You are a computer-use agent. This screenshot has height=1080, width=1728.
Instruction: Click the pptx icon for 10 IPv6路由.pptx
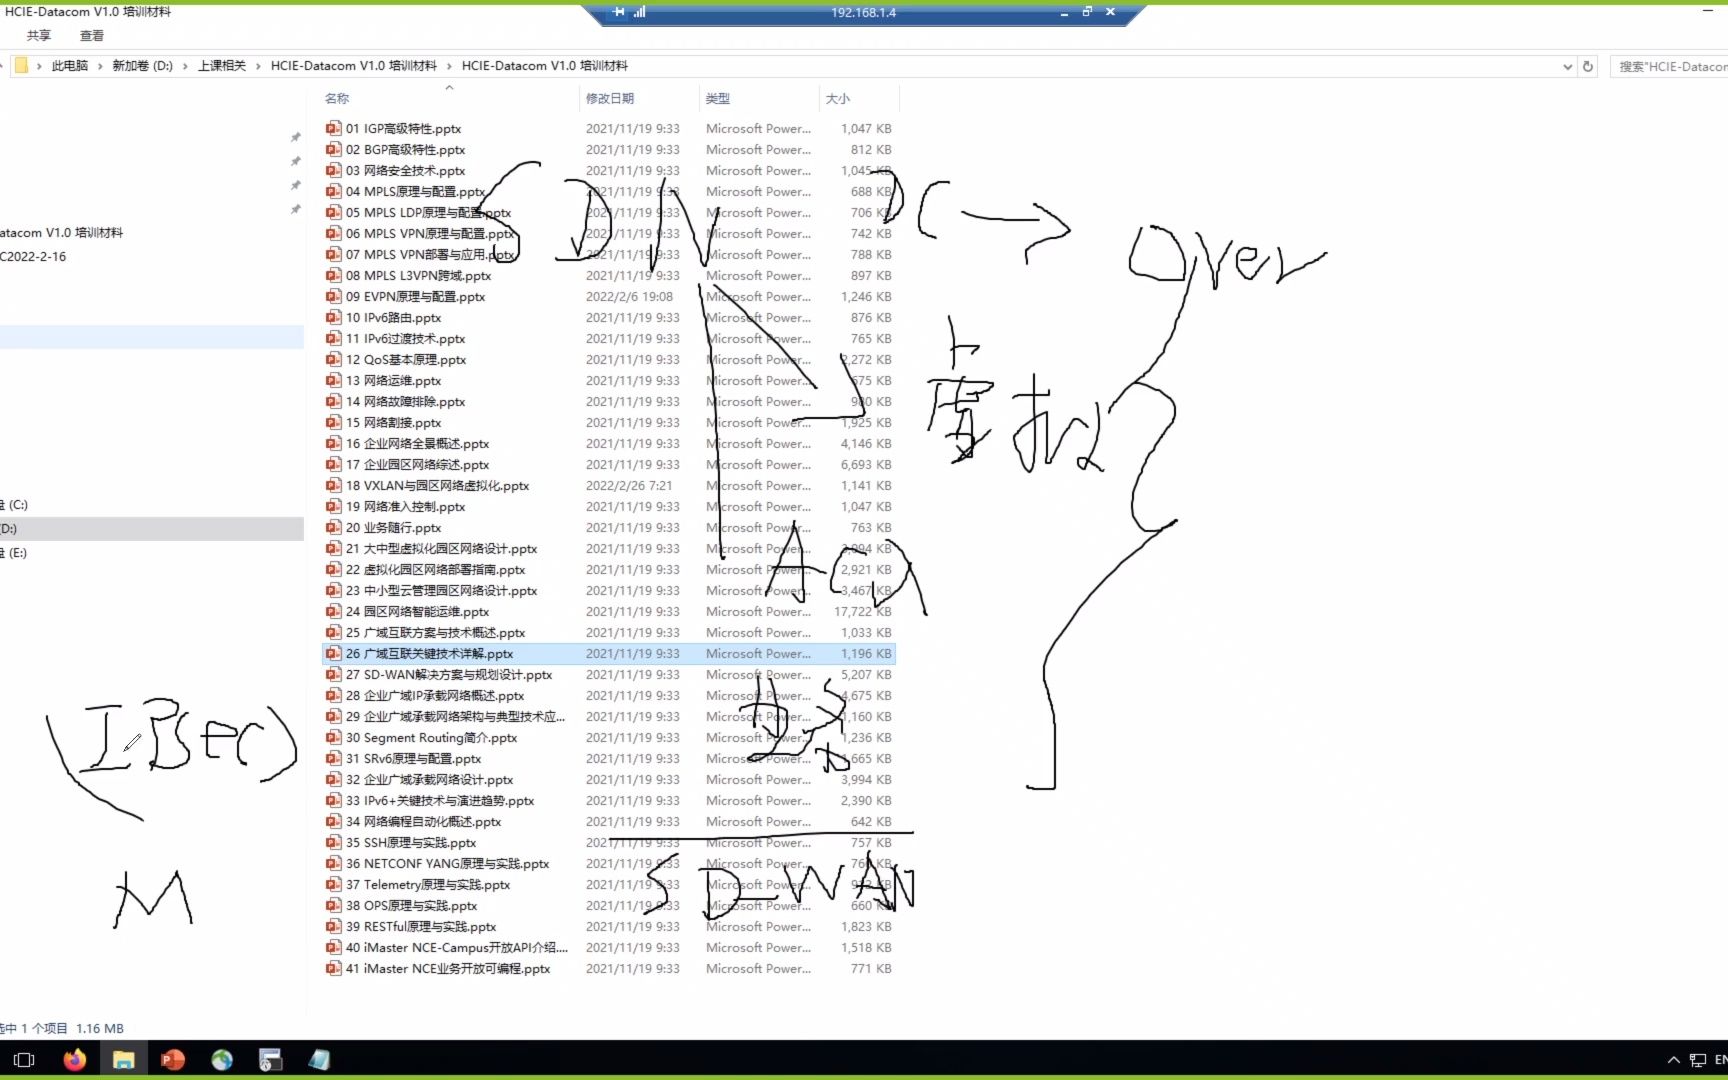click(x=333, y=317)
